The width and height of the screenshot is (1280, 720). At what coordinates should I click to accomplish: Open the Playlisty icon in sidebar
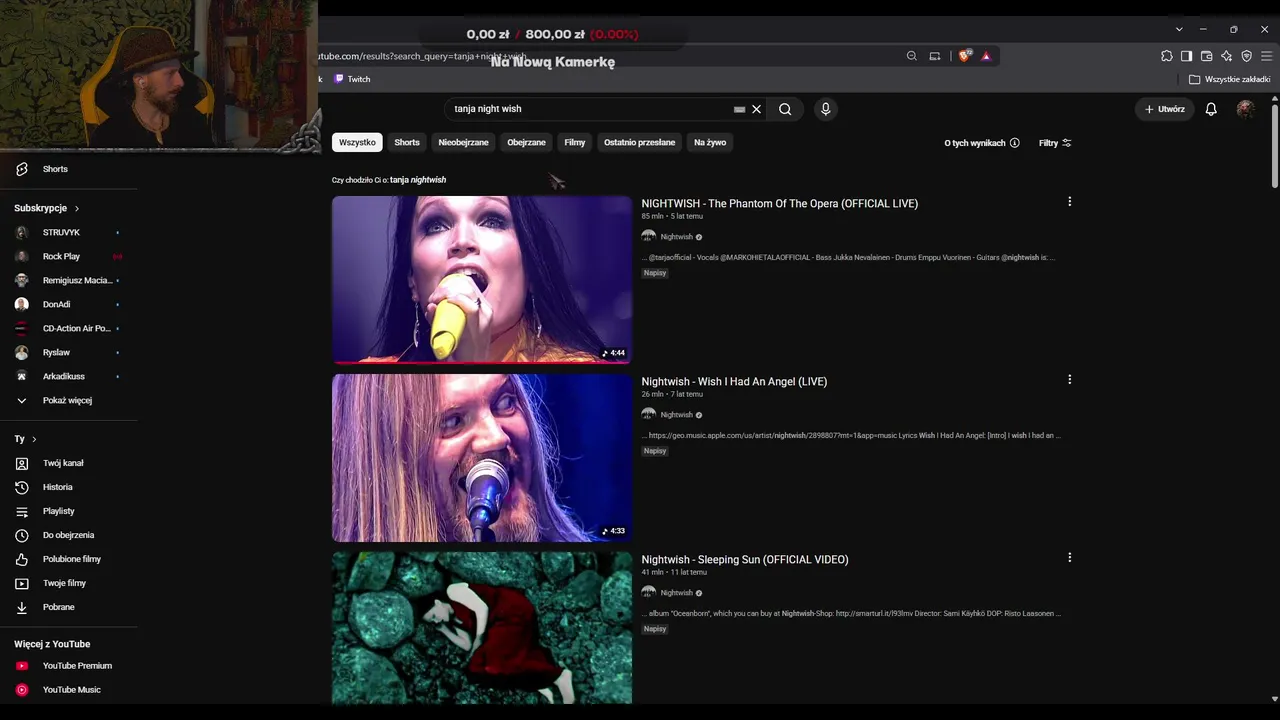click(x=22, y=511)
